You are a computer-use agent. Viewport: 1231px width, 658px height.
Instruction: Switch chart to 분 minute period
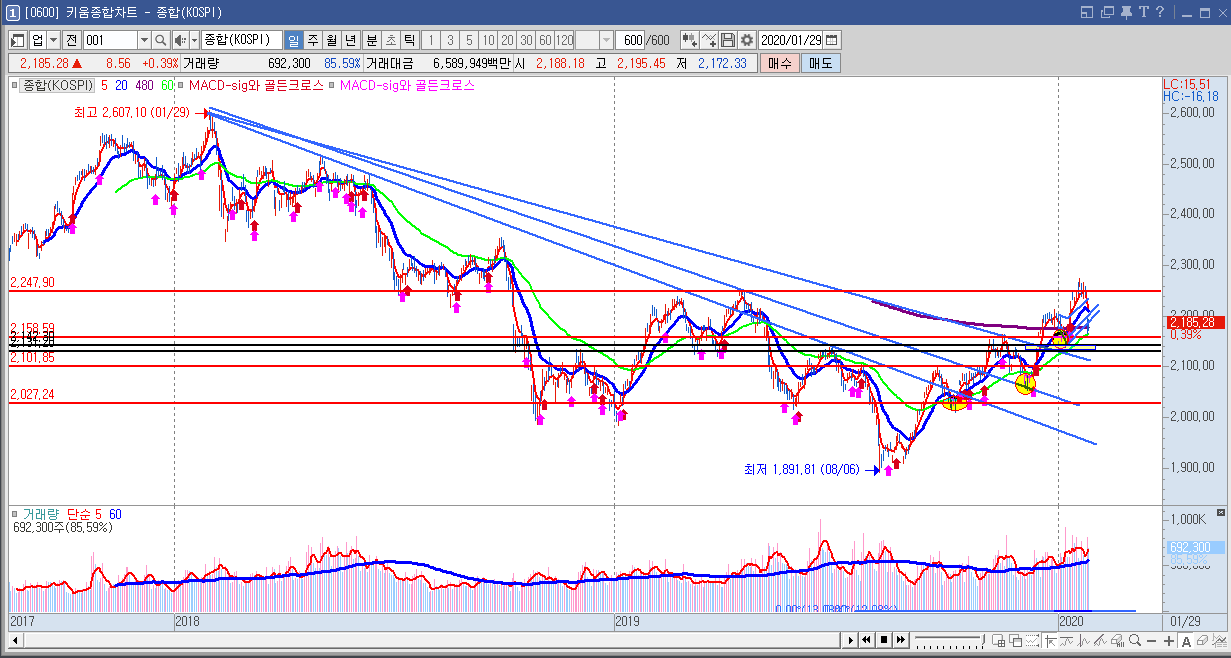coord(372,40)
